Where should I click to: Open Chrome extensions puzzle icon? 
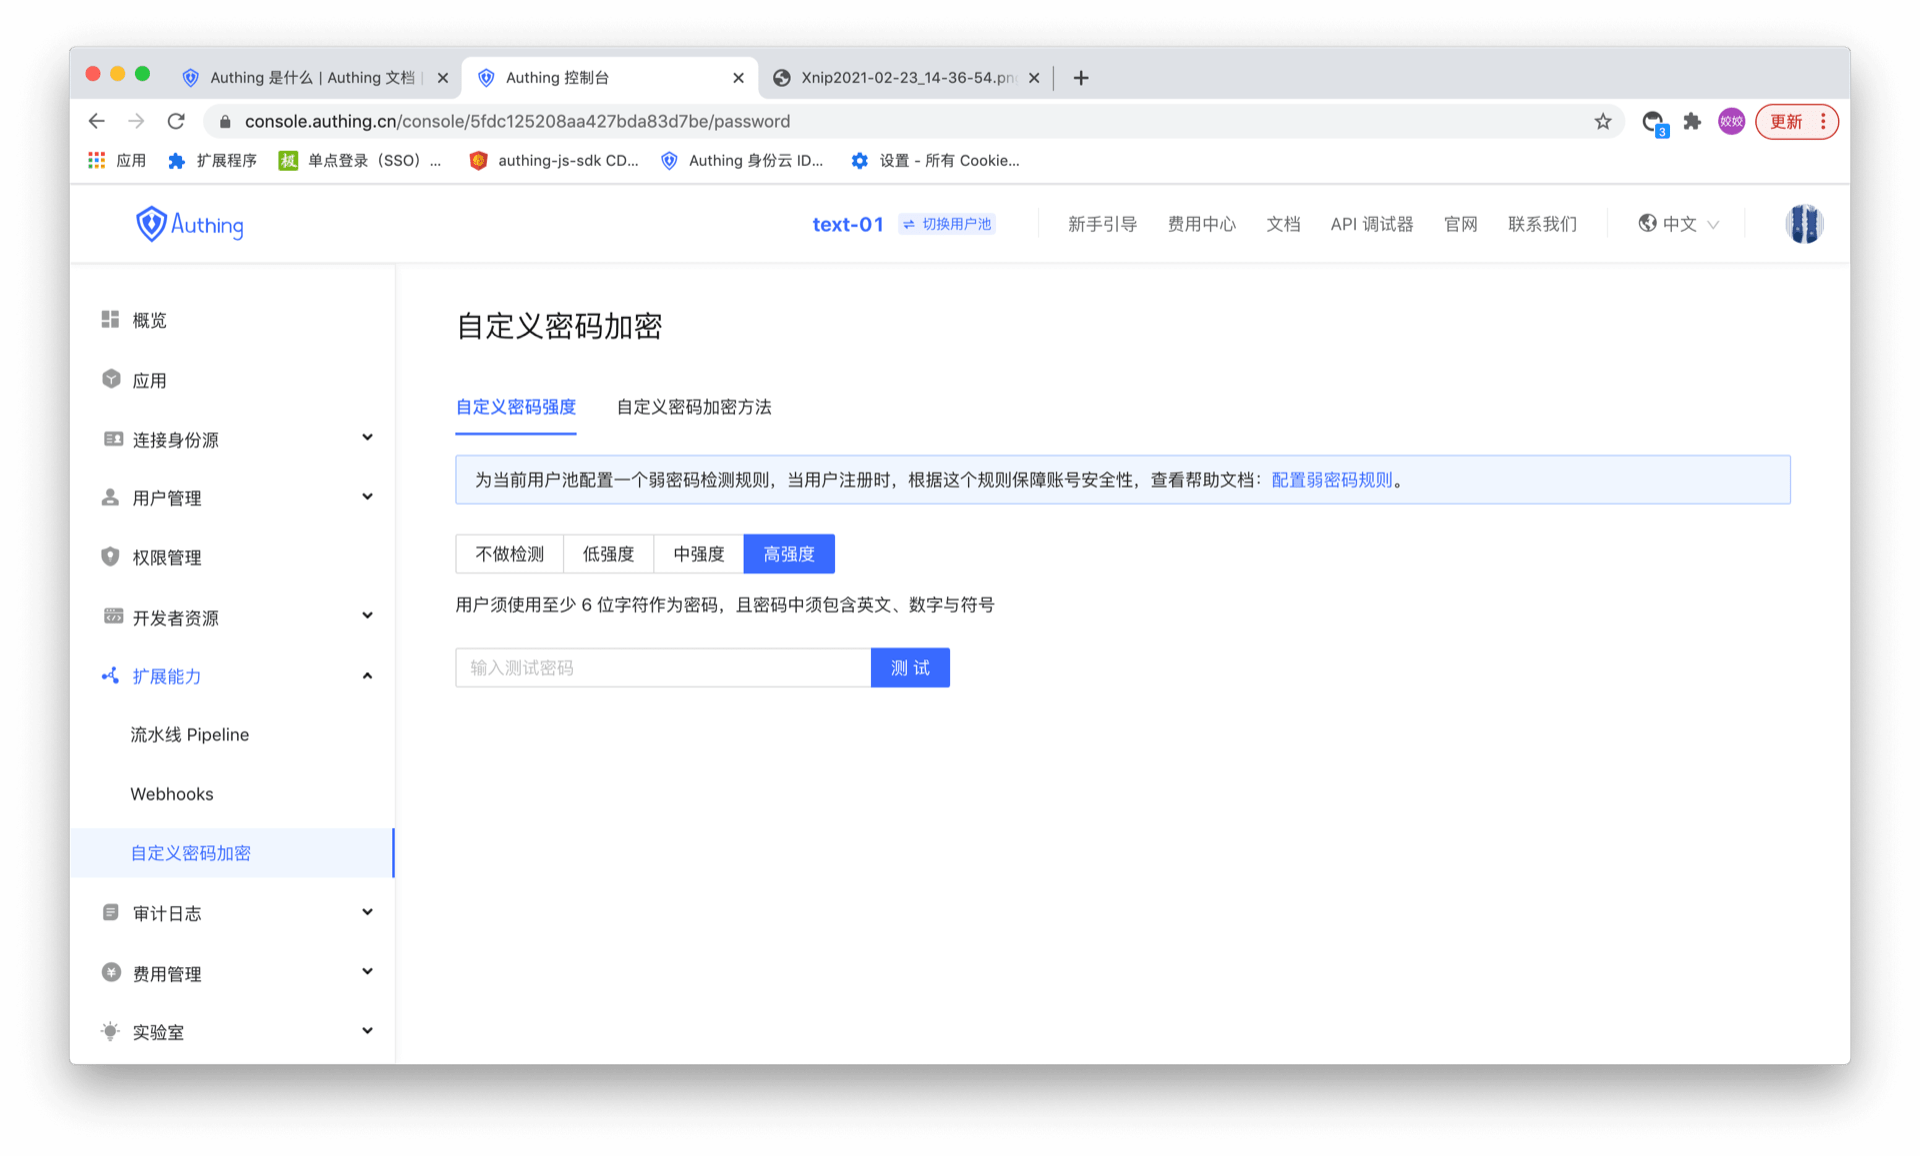1692,121
